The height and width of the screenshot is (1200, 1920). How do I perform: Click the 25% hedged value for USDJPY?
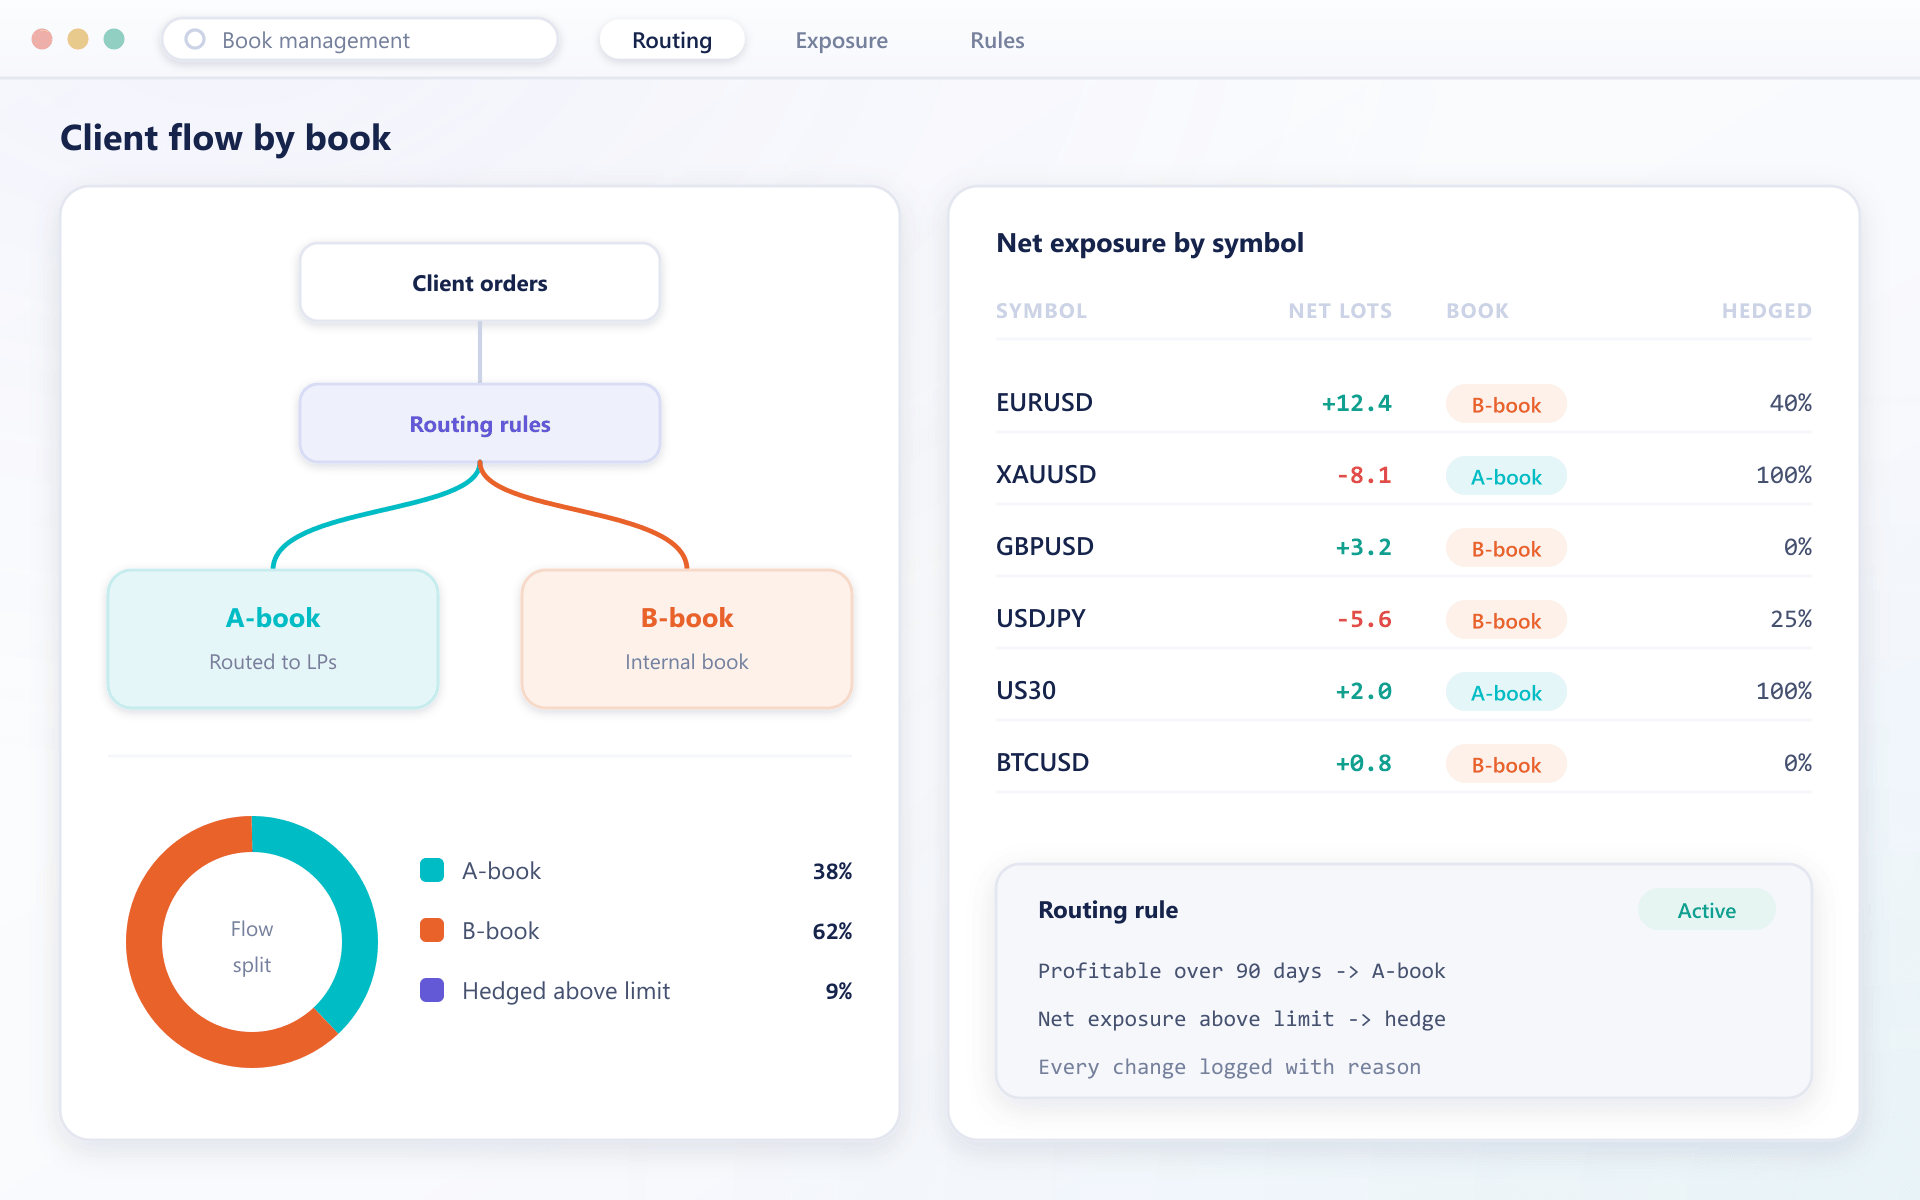[x=1790, y=619]
